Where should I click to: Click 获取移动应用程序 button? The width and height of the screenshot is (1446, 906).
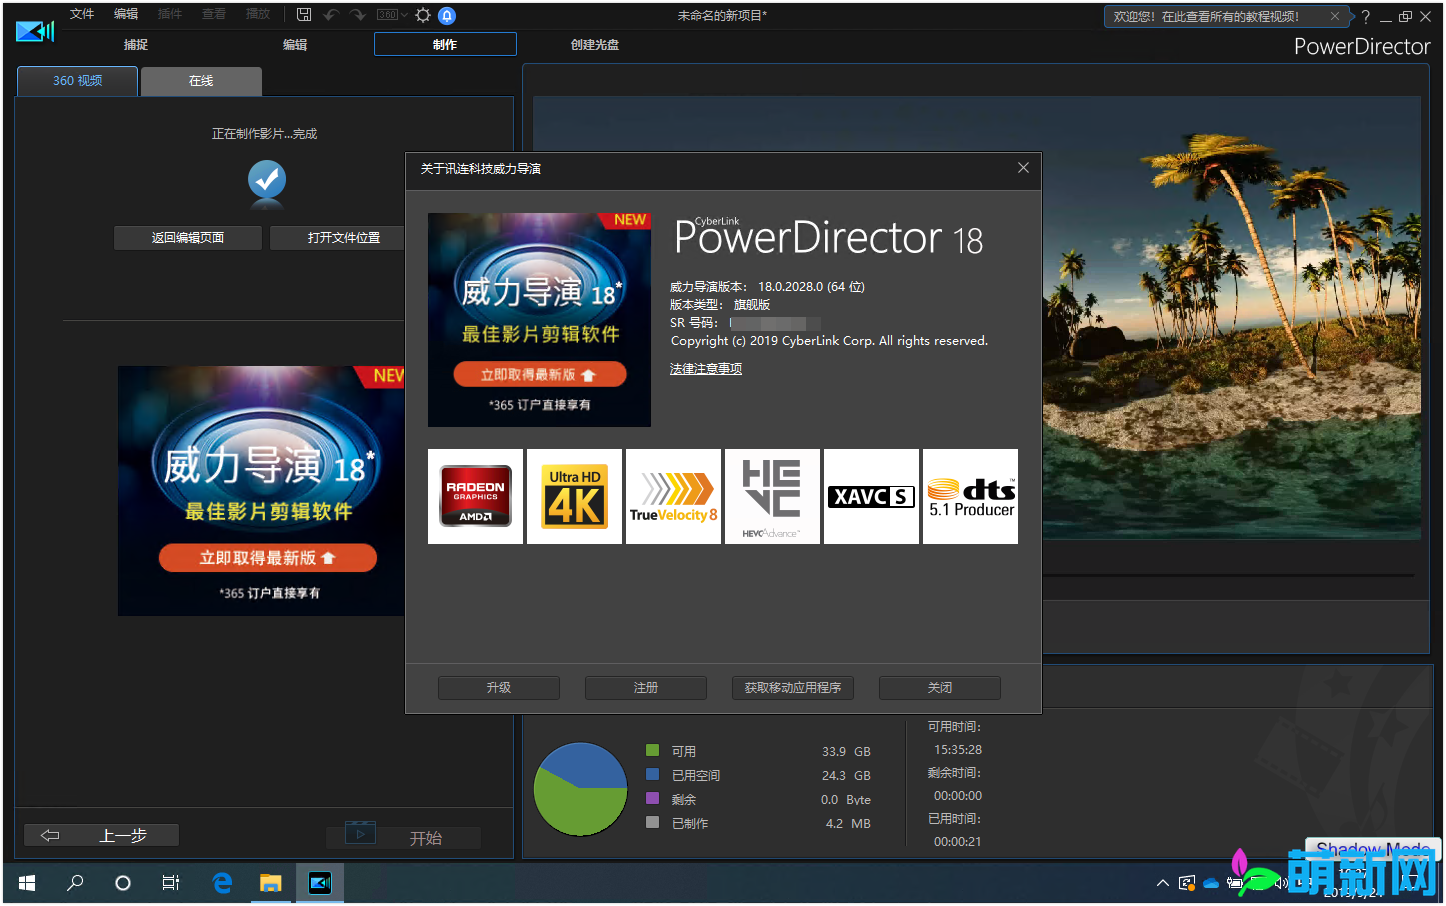click(x=793, y=688)
